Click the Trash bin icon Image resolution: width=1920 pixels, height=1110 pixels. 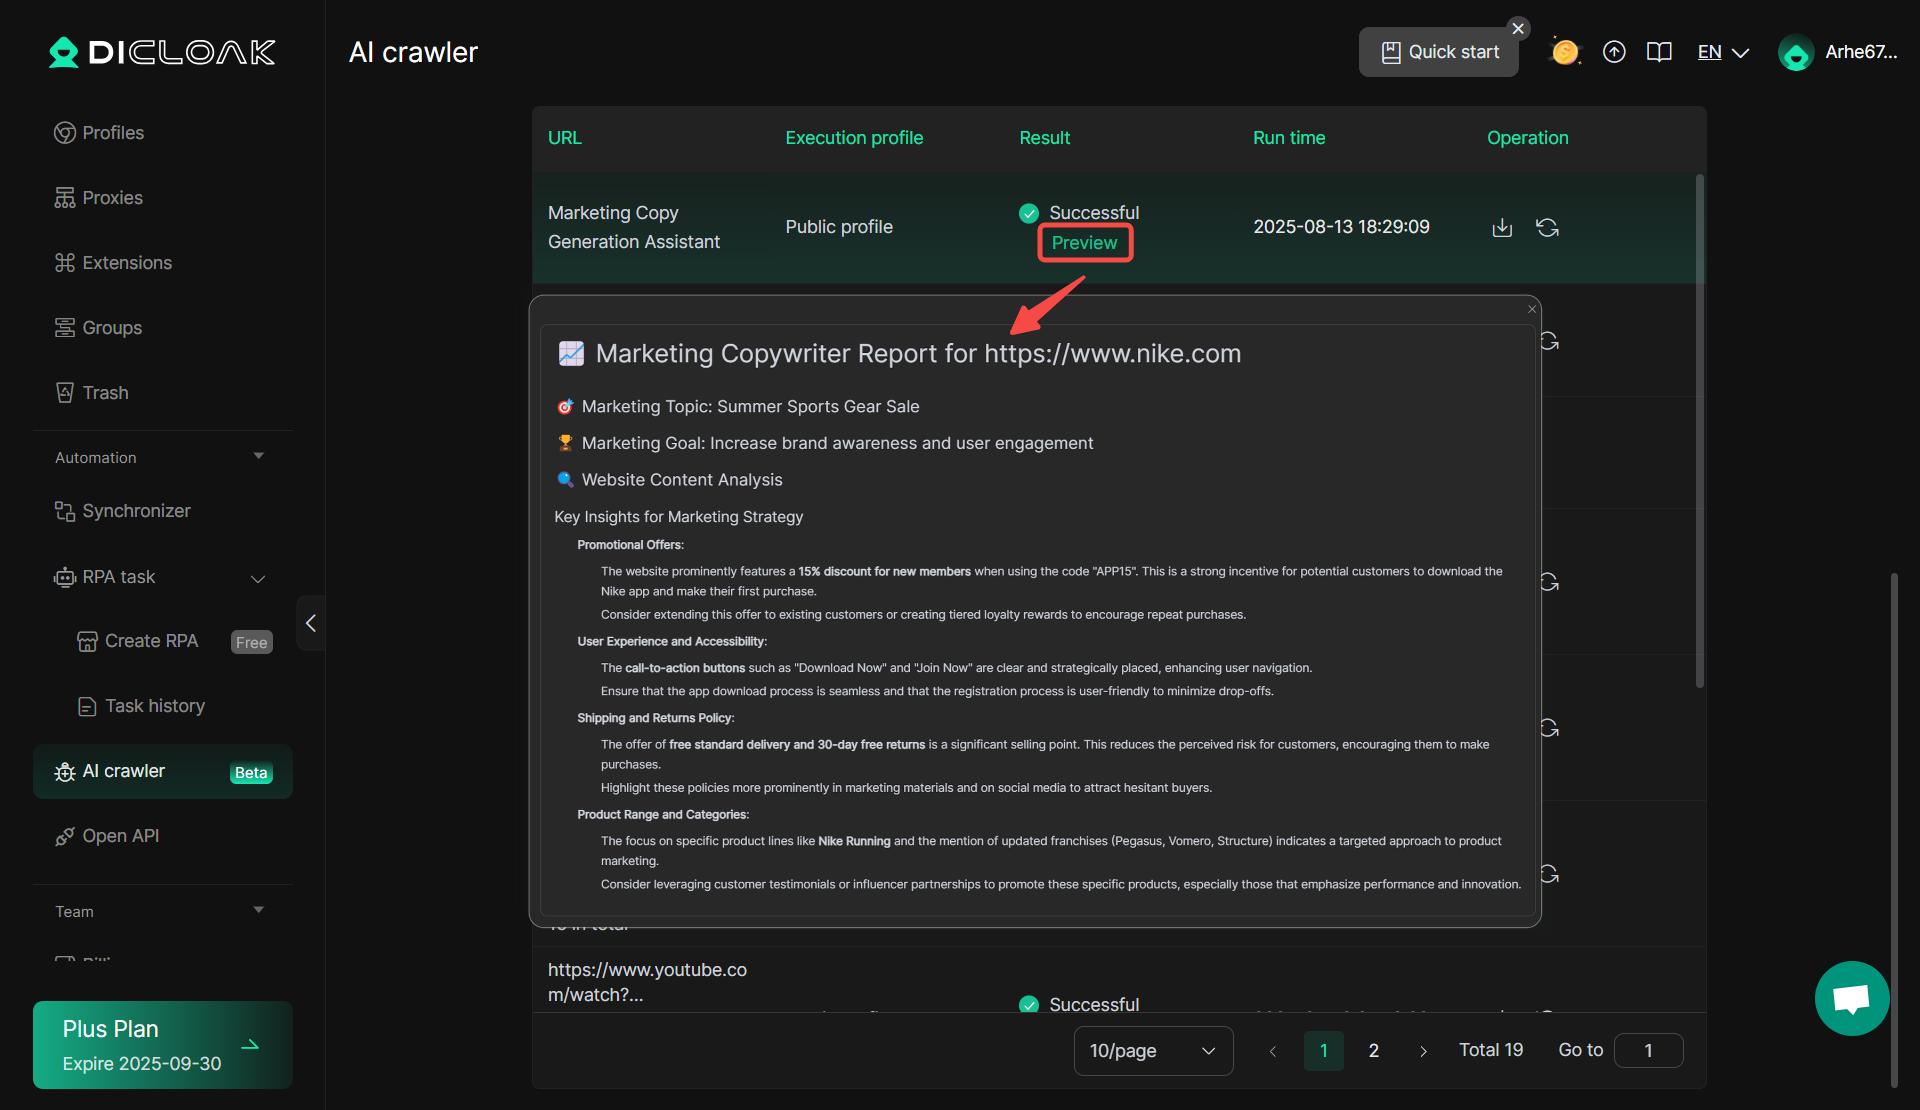point(65,393)
